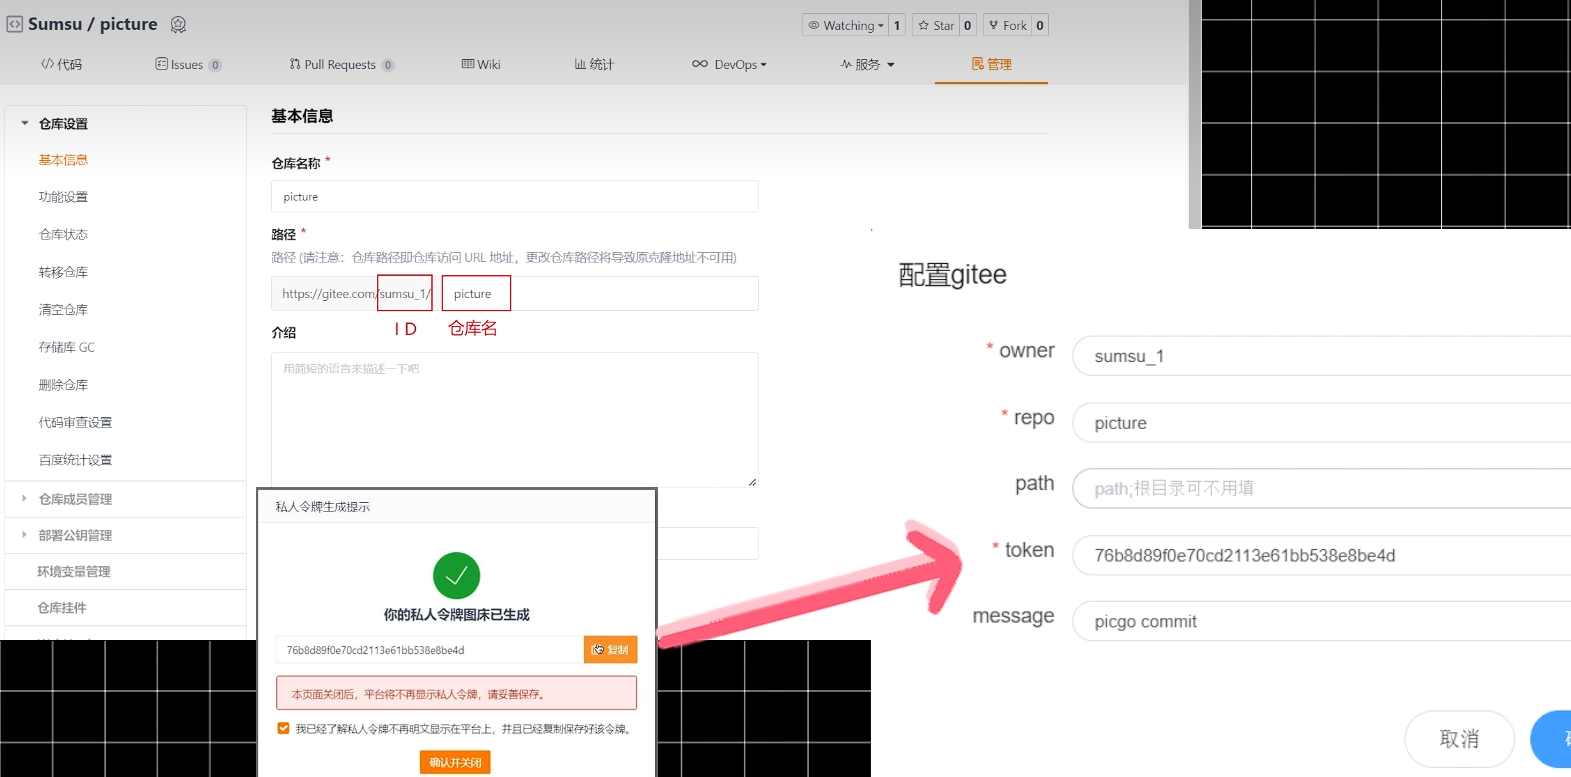The width and height of the screenshot is (1571, 777).
Task: Toggle the token saved acknowledgment checkbox
Action: [283, 729]
